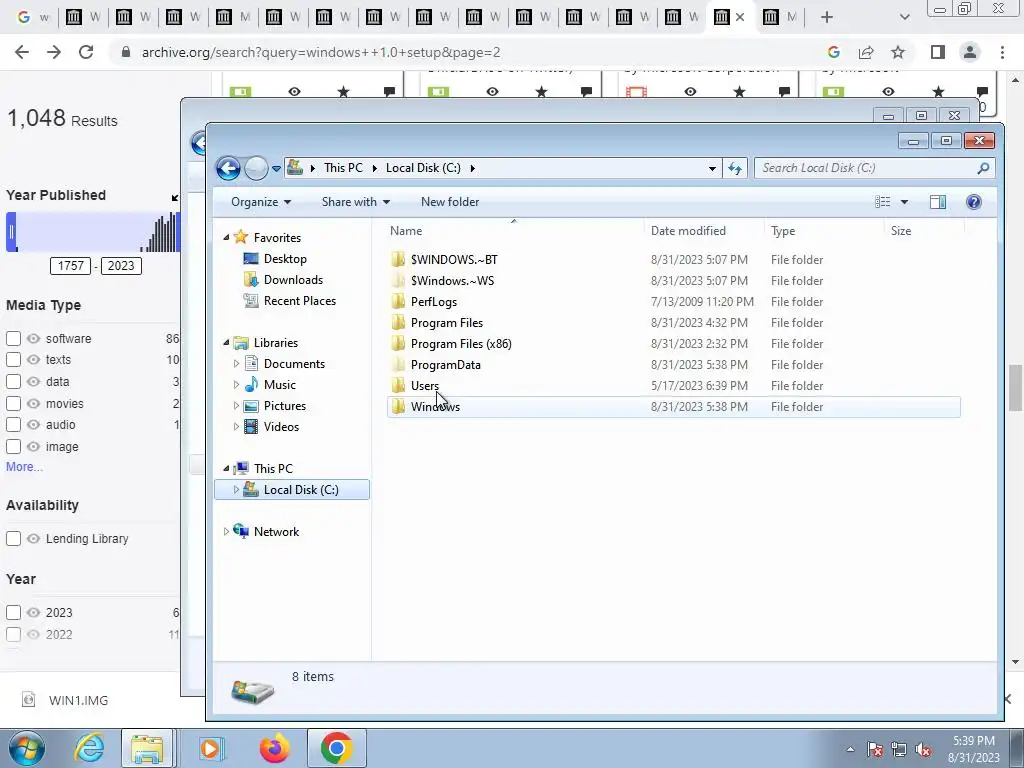Show Chrome's tab search dropdown
This screenshot has width=1024, height=768.
[904, 17]
